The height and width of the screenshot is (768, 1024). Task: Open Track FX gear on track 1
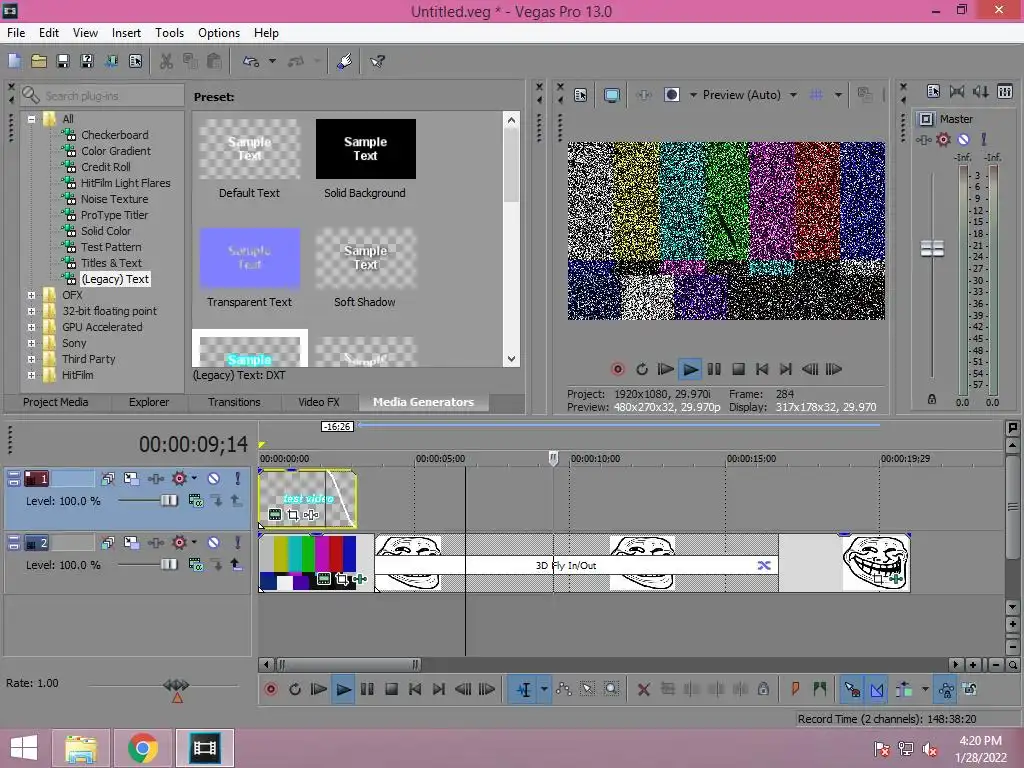pos(179,479)
